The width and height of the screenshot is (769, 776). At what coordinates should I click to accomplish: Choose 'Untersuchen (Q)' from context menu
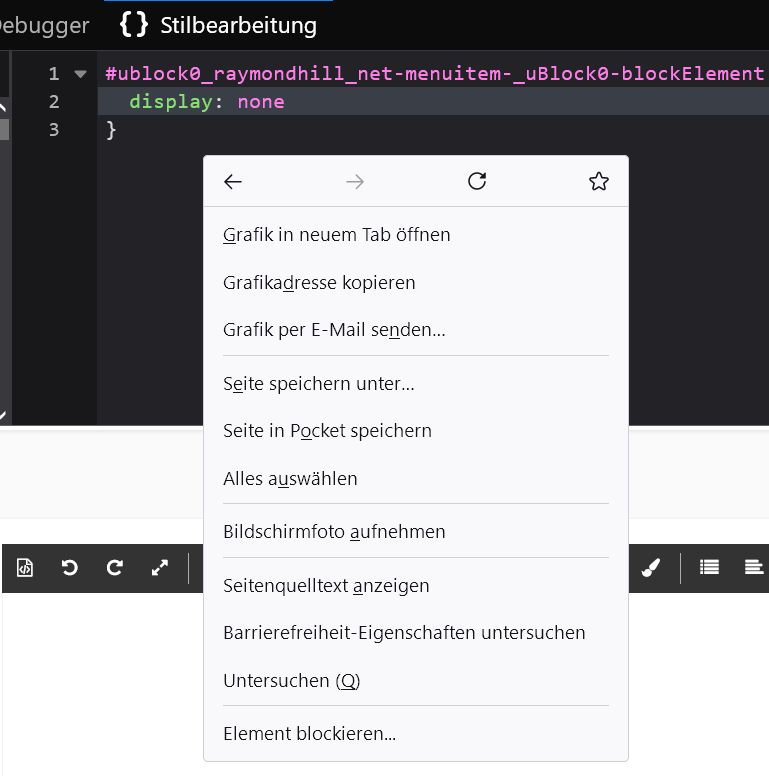(291, 681)
